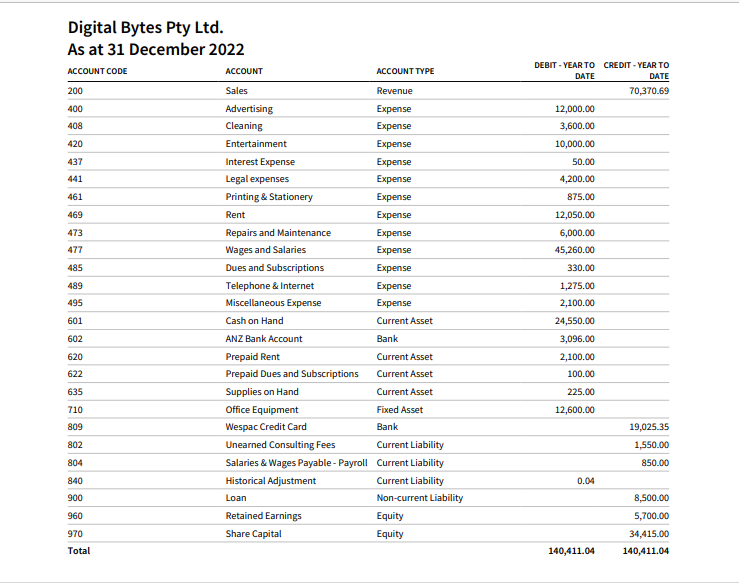
Task: Select Printing & Stationery account name
Action: click(269, 197)
